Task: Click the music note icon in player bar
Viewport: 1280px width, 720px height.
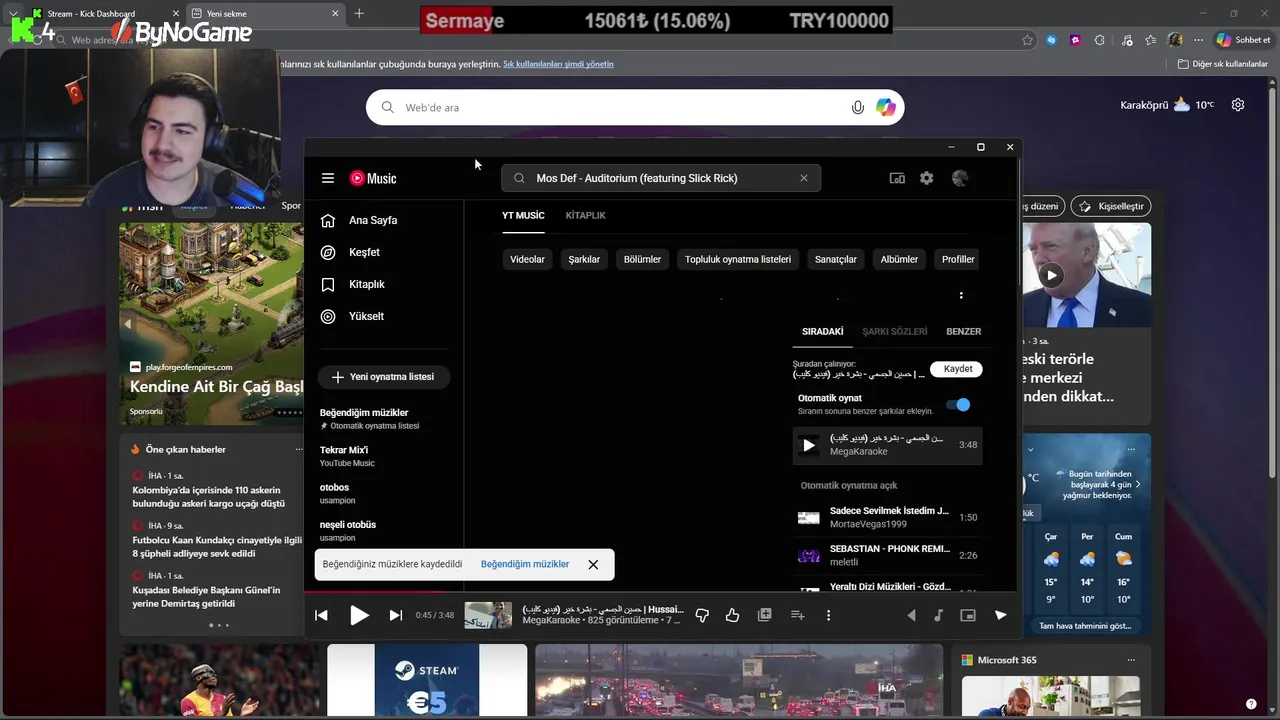Action: [x=938, y=615]
